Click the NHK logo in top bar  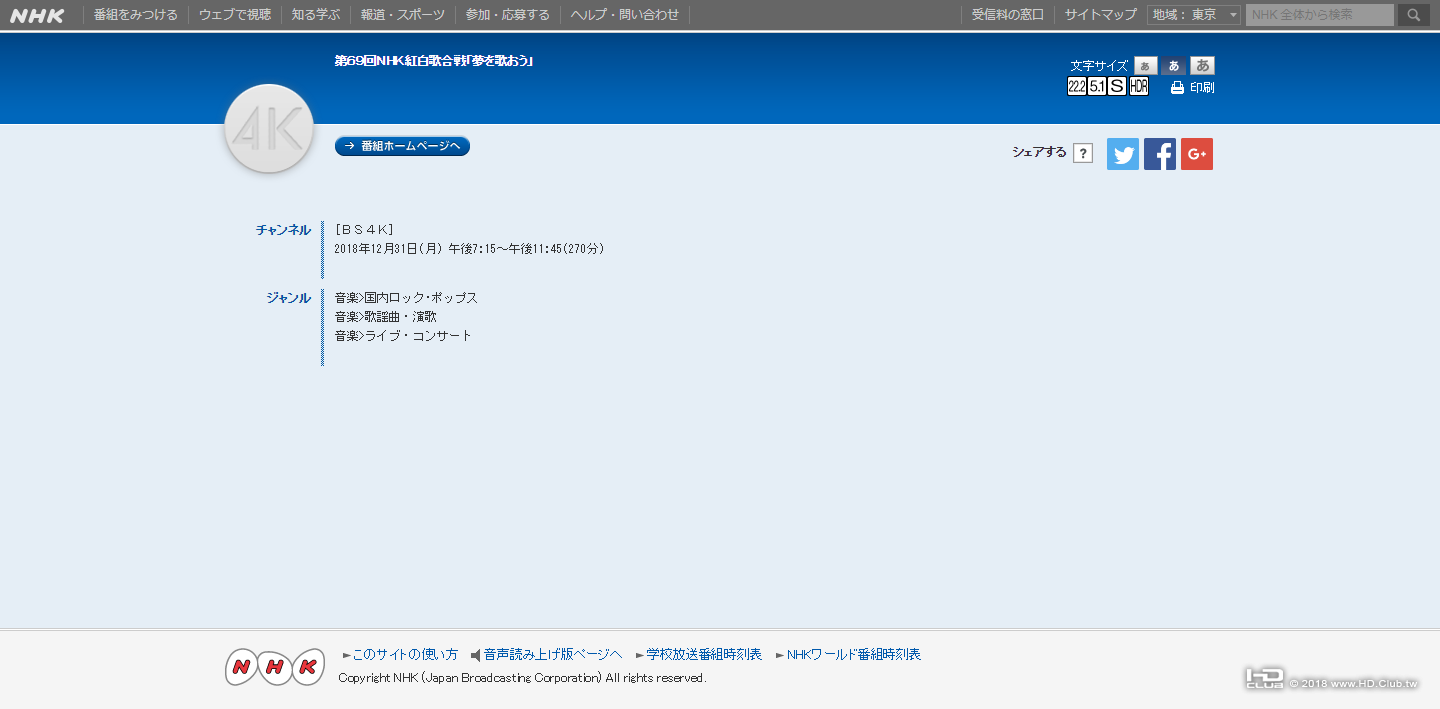[37, 15]
